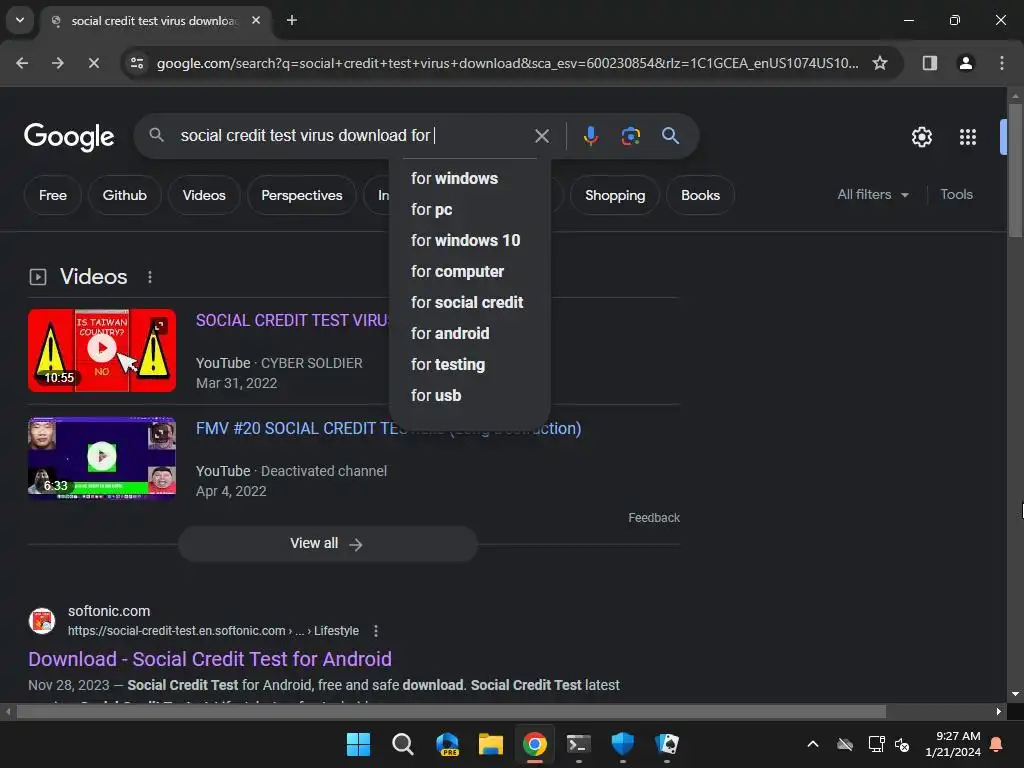Search by image with Google Lens icon
This screenshot has height=768, width=1024.
click(630, 136)
